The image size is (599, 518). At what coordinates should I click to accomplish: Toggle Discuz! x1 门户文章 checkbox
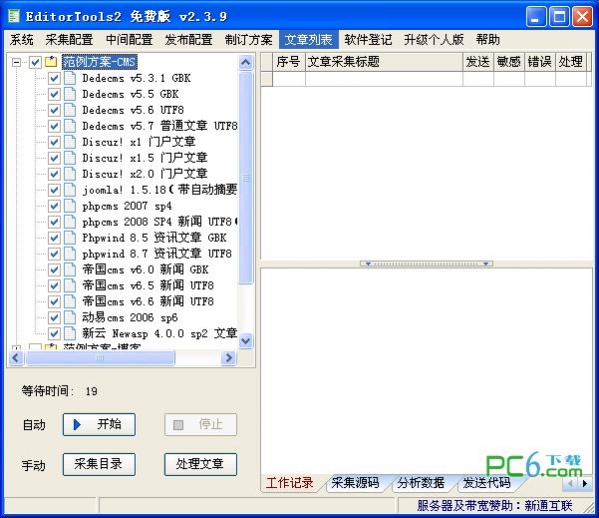tap(54, 142)
